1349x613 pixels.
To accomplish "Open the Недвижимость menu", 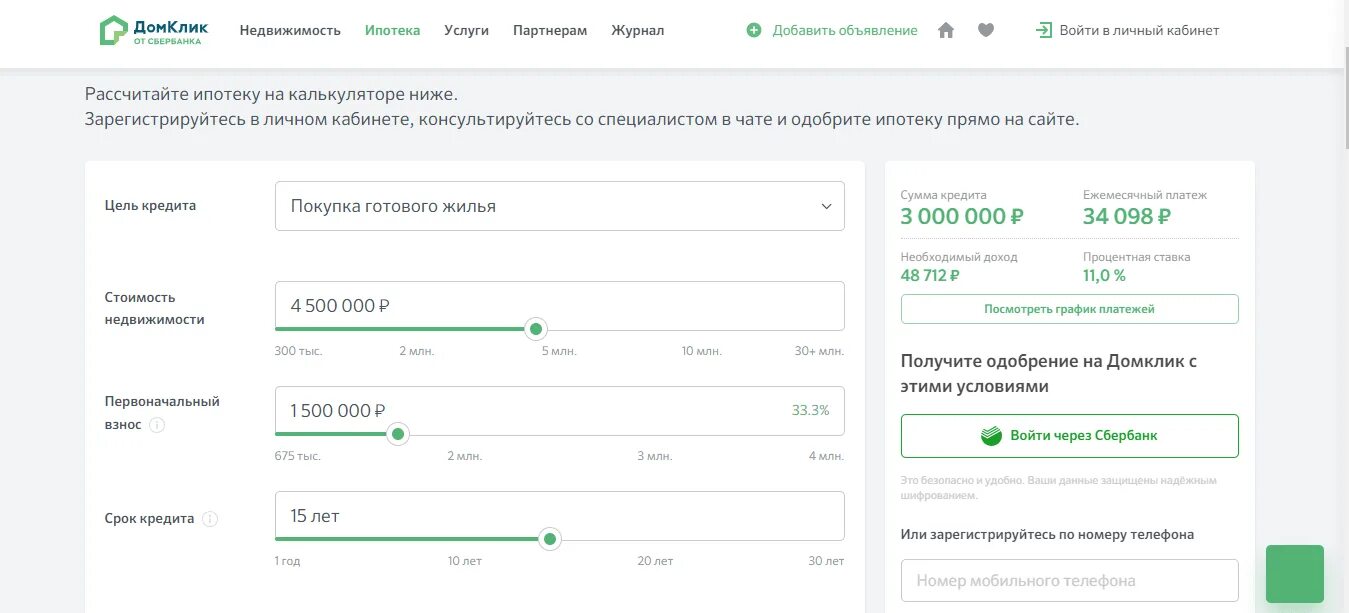I will [290, 30].
